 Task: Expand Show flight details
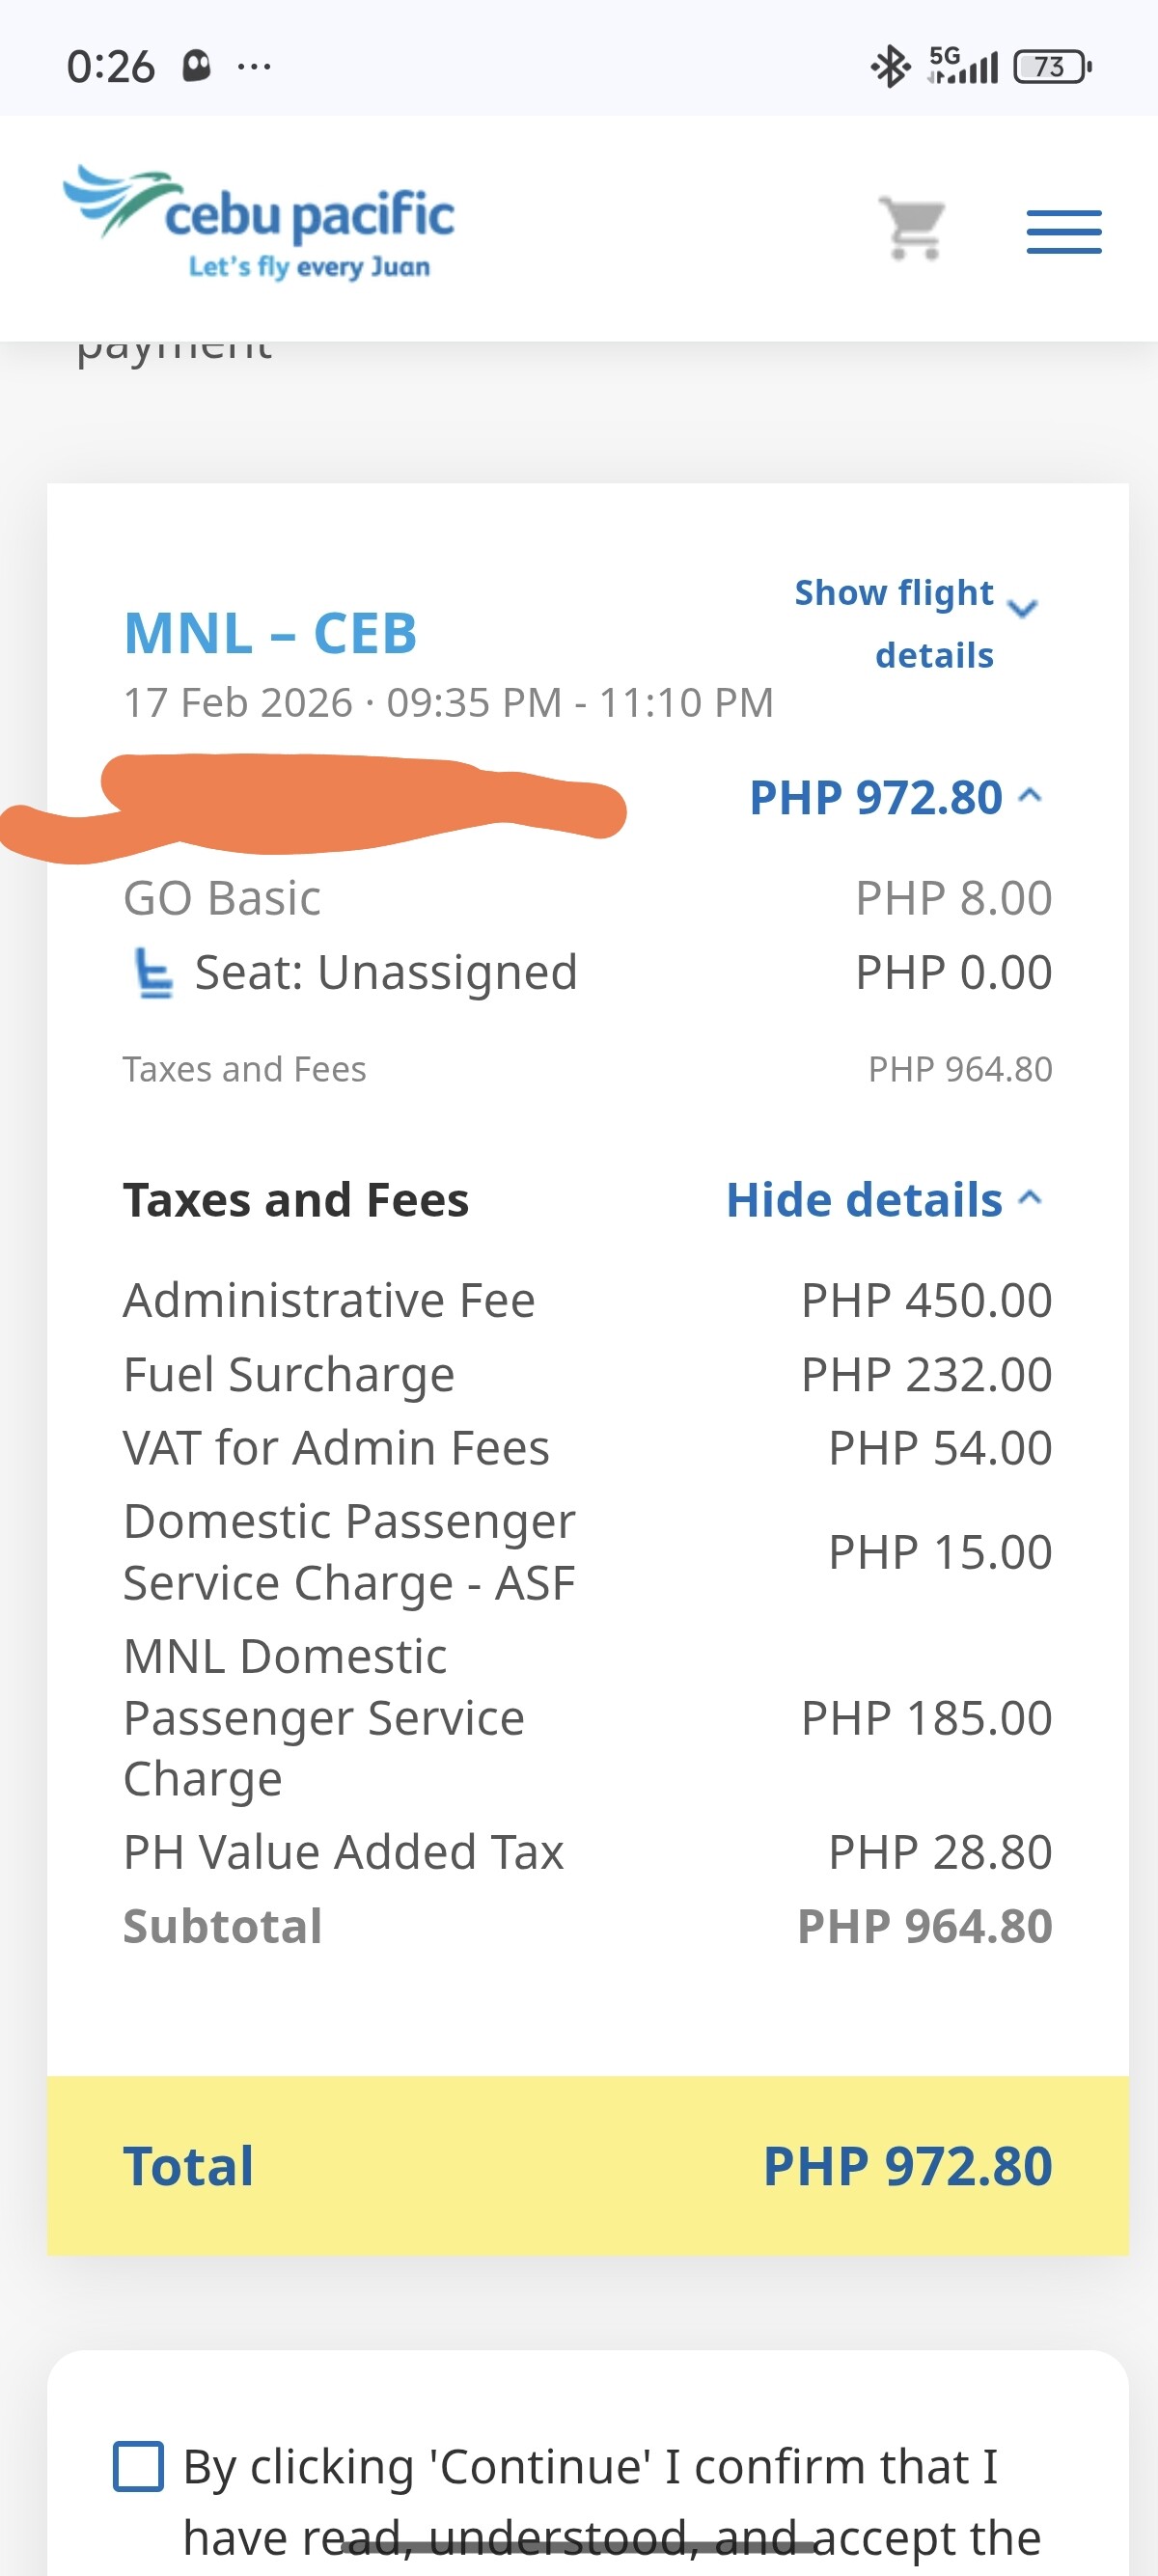click(916, 622)
